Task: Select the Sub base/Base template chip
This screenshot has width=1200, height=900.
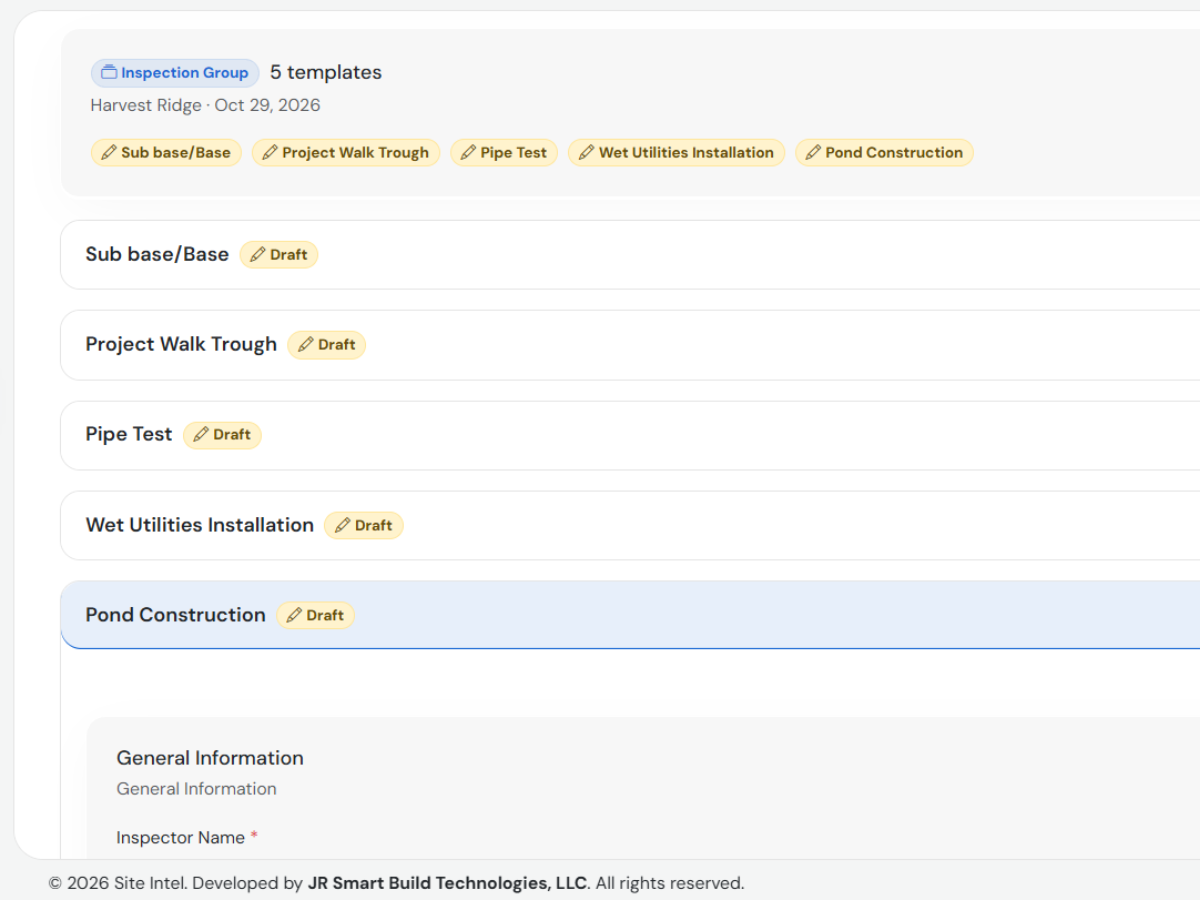Action: click(x=166, y=153)
